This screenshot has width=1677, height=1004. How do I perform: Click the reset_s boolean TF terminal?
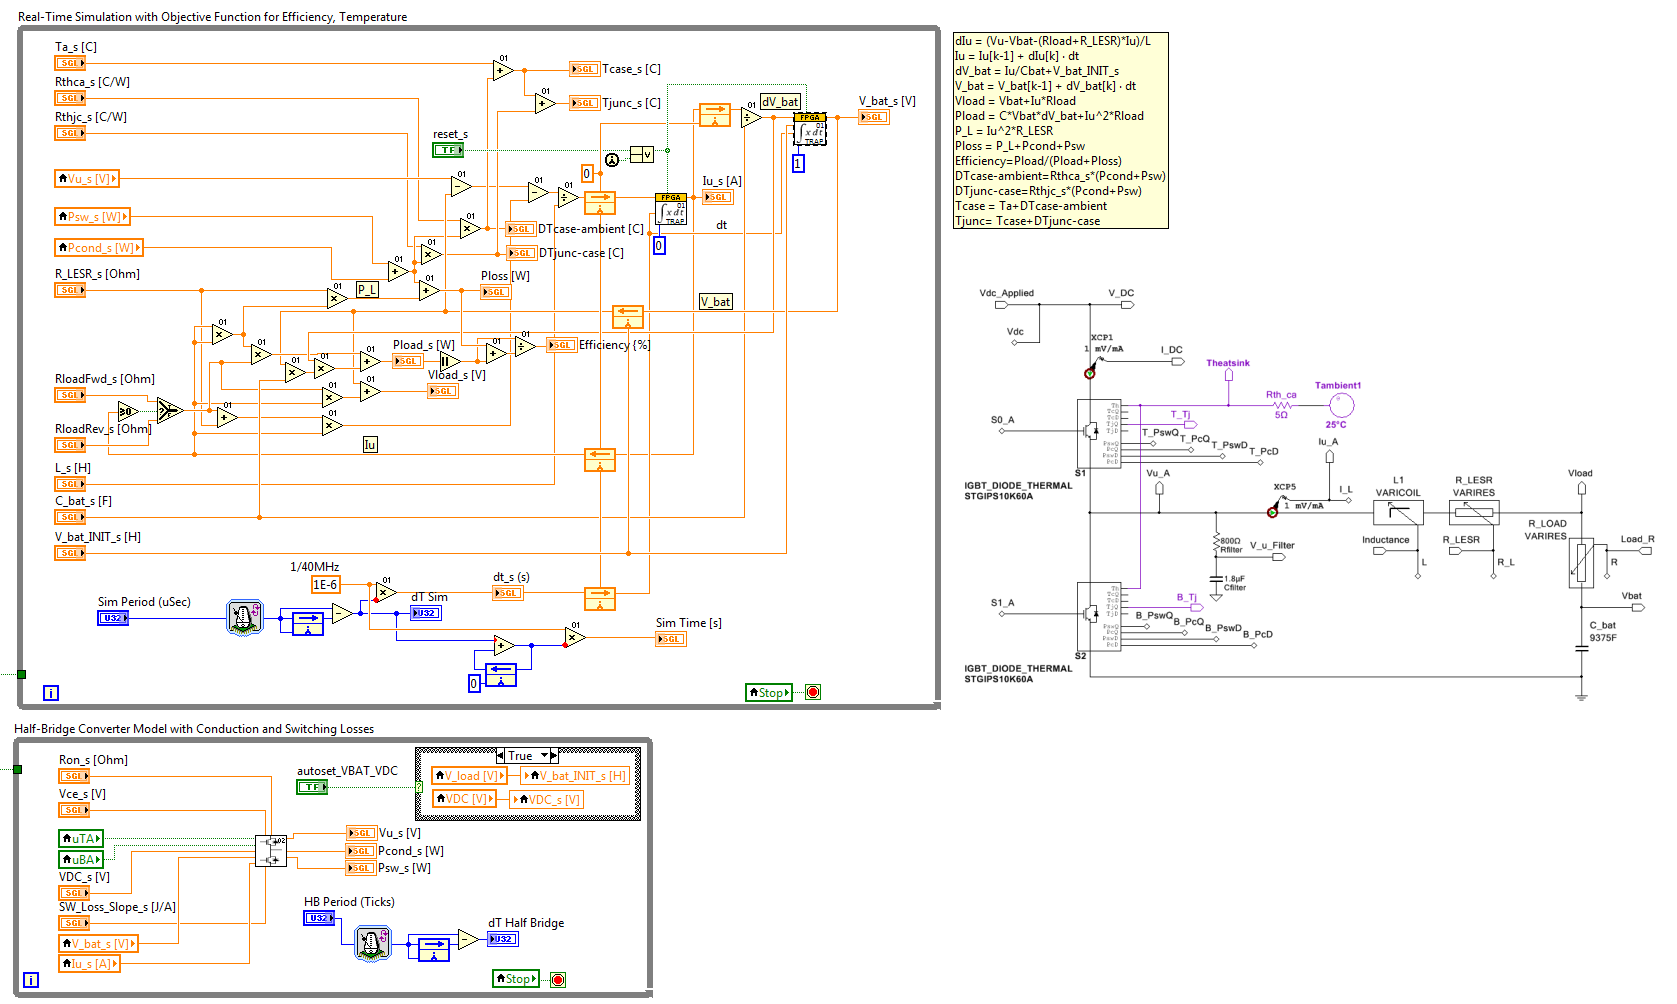click(448, 150)
